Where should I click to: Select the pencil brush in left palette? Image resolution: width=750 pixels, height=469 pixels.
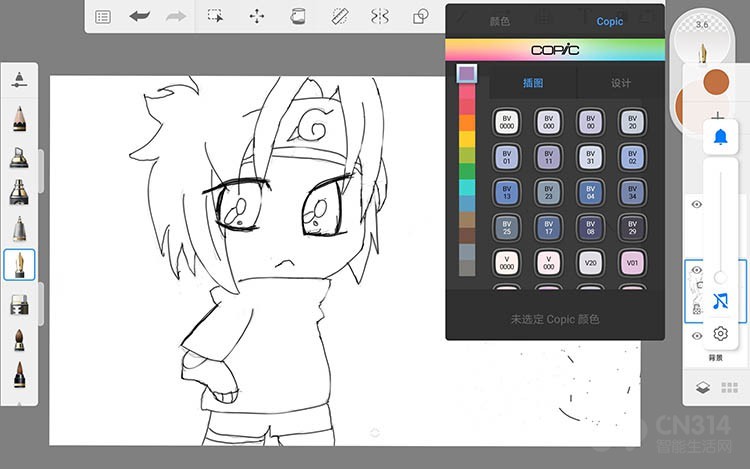click(19, 118)
